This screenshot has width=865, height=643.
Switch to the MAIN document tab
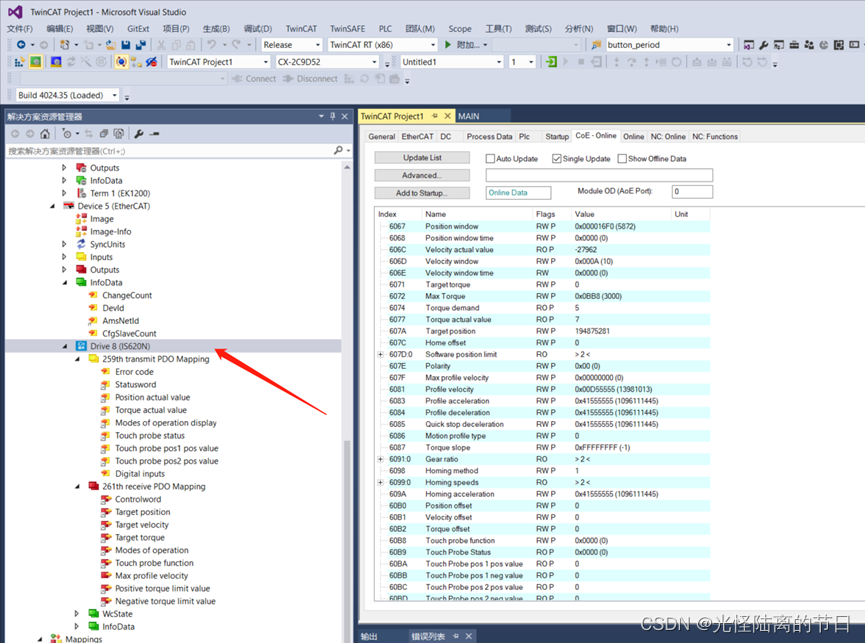tap(468, 116)
